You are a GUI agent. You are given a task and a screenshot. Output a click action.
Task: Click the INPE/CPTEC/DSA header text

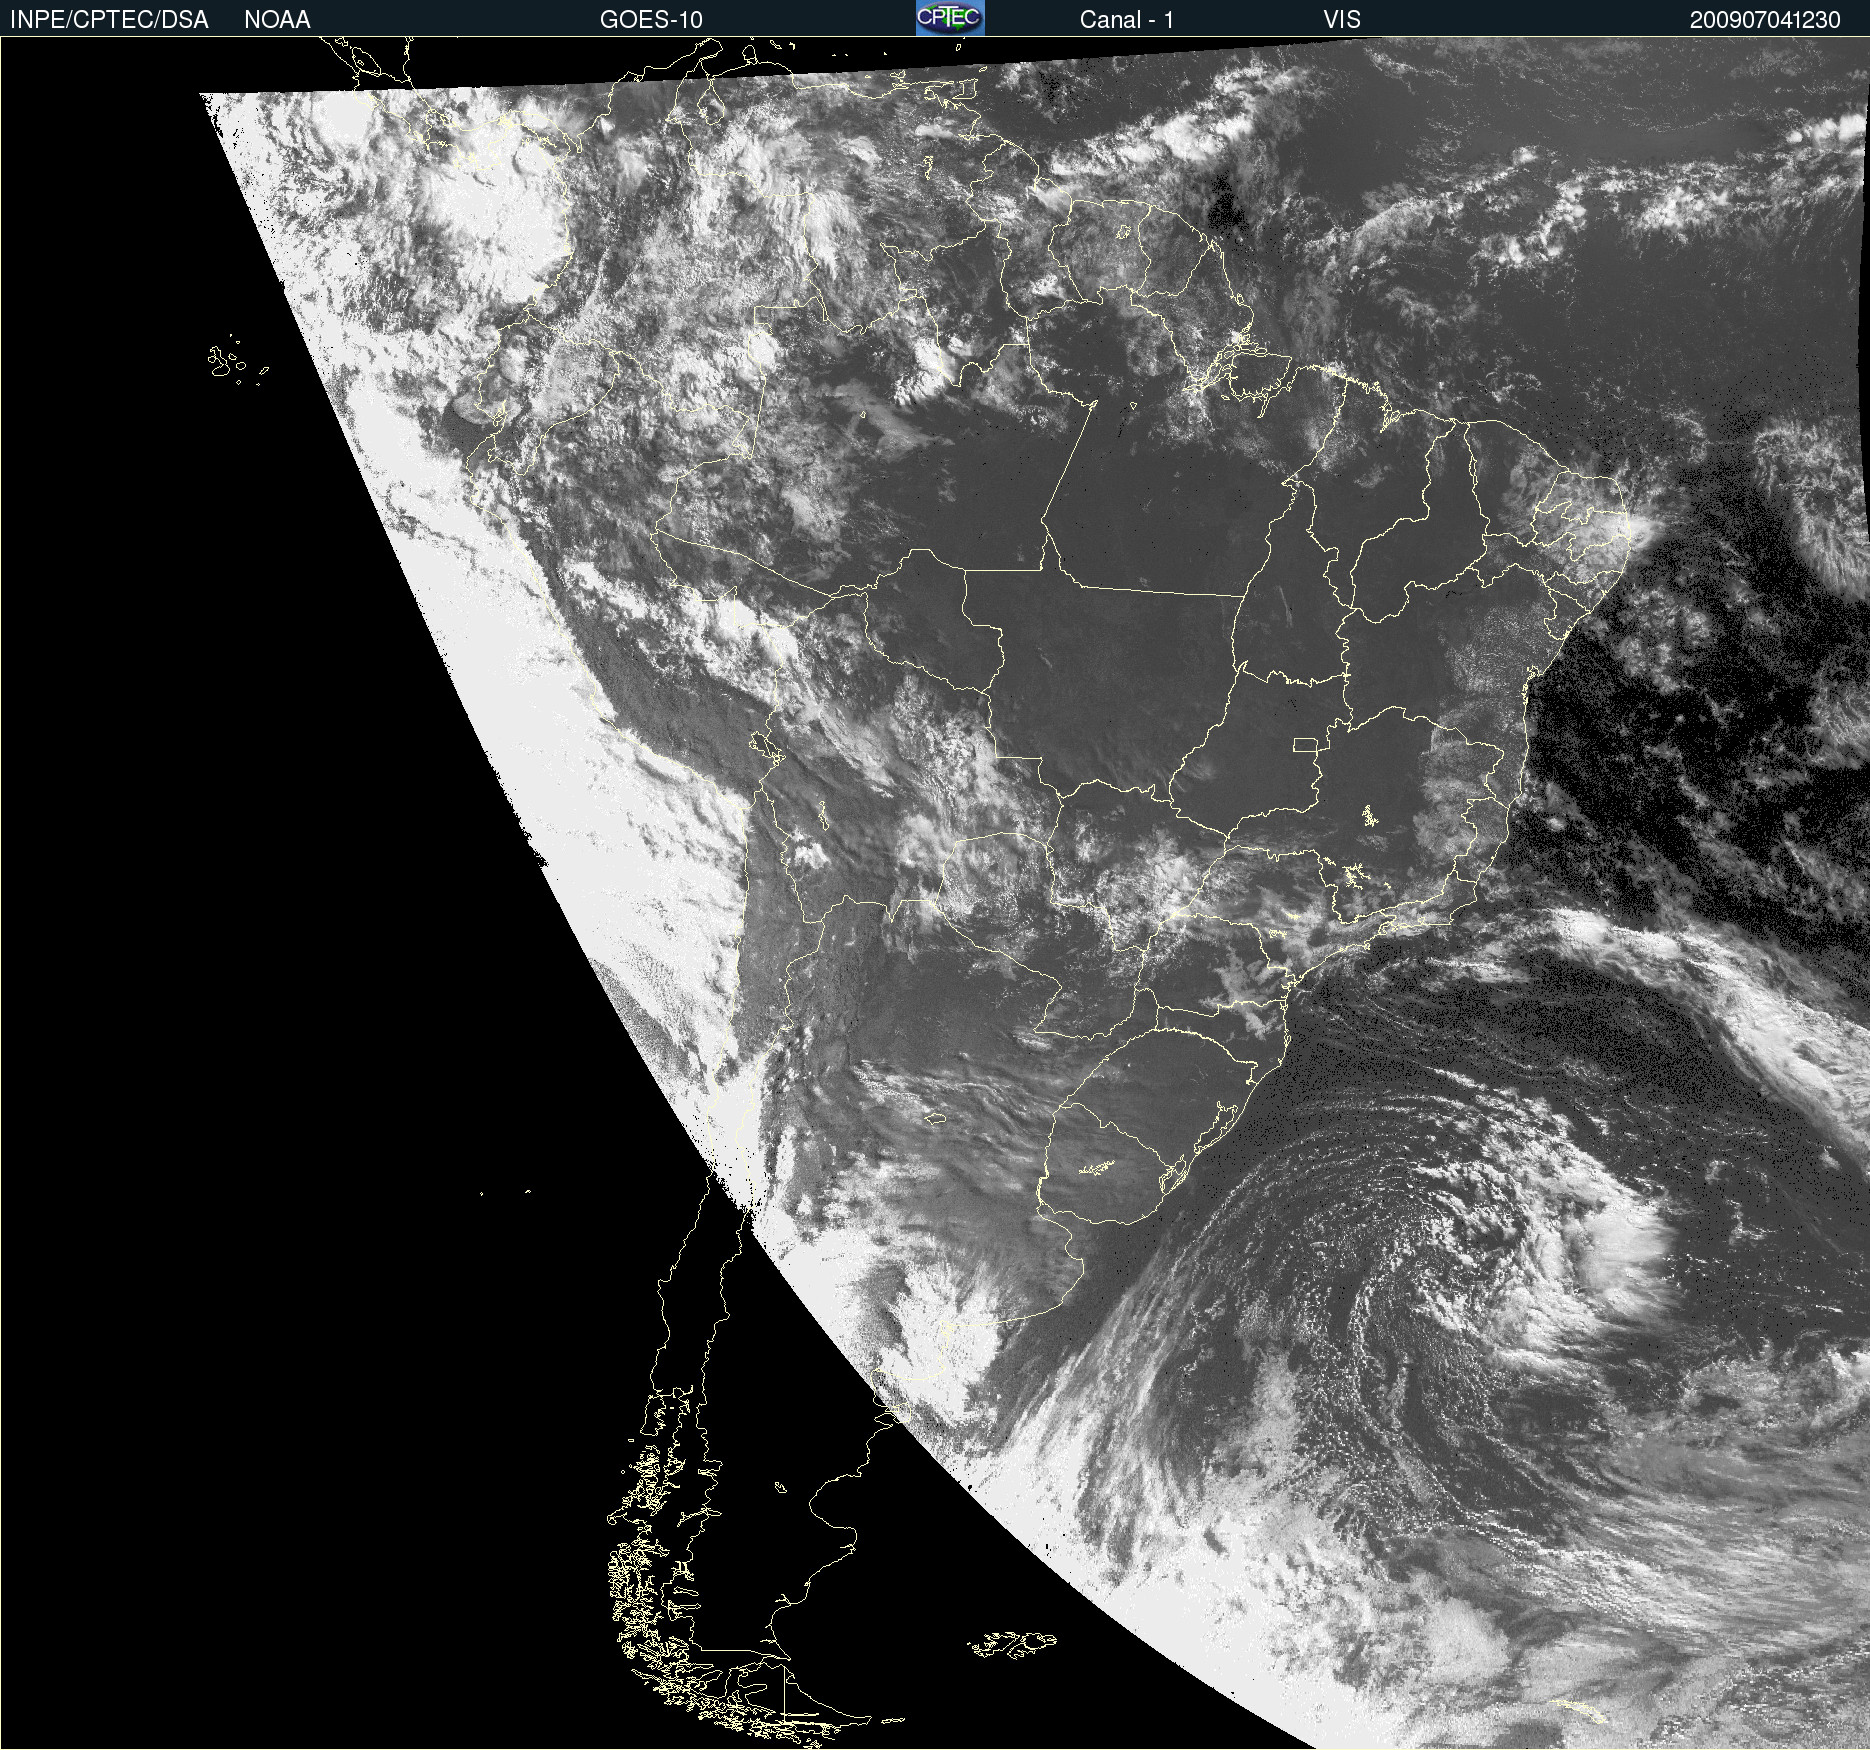(x=109, y=20)
